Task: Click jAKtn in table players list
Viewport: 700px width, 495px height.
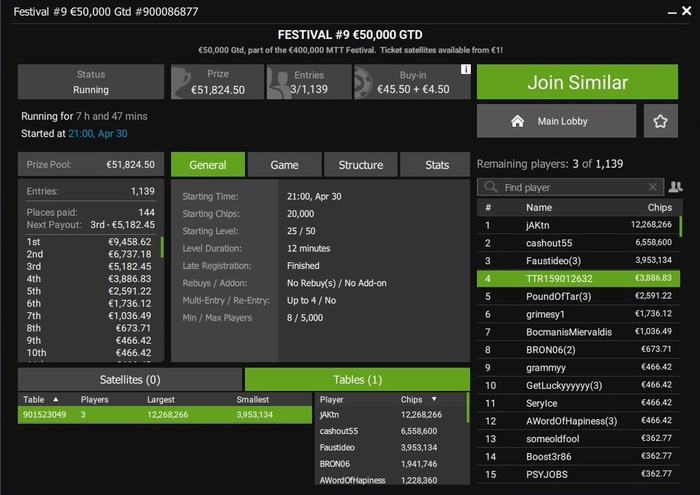Action: (x=329, y=415)
